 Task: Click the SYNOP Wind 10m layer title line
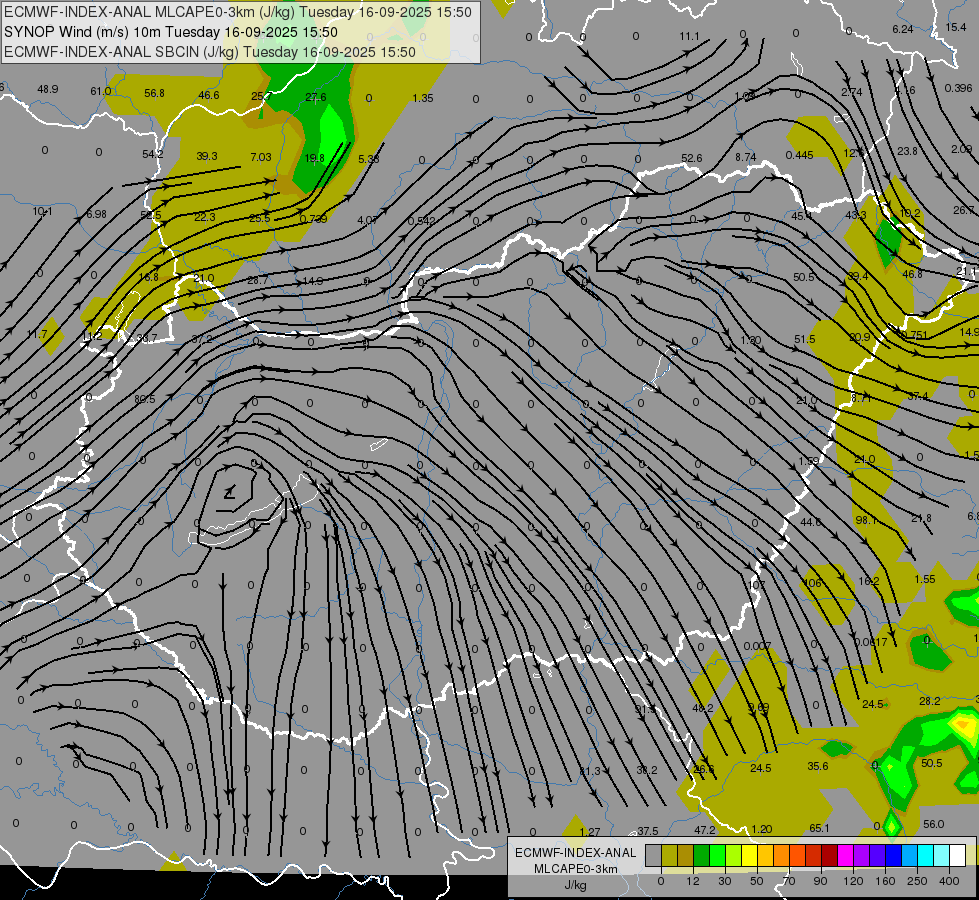point(170,32)
